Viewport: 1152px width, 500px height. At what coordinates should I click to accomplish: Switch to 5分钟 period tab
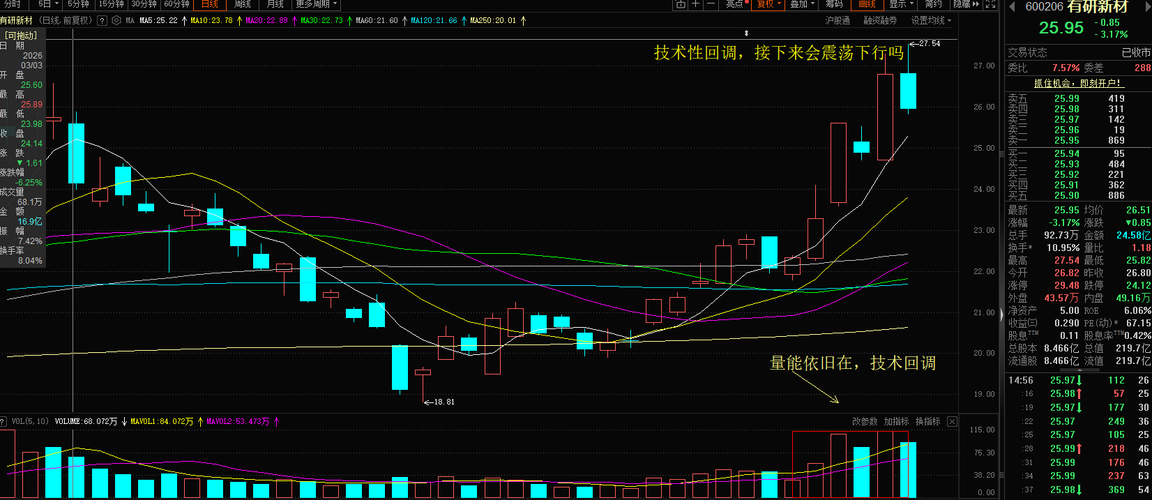coord(79,4)
